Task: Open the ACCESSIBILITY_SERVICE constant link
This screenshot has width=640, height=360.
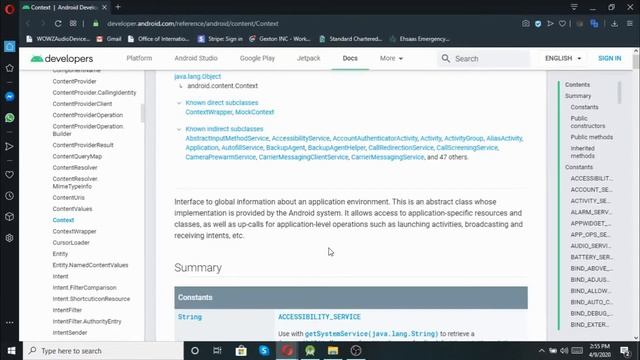Action: click(x=319, y=317)
